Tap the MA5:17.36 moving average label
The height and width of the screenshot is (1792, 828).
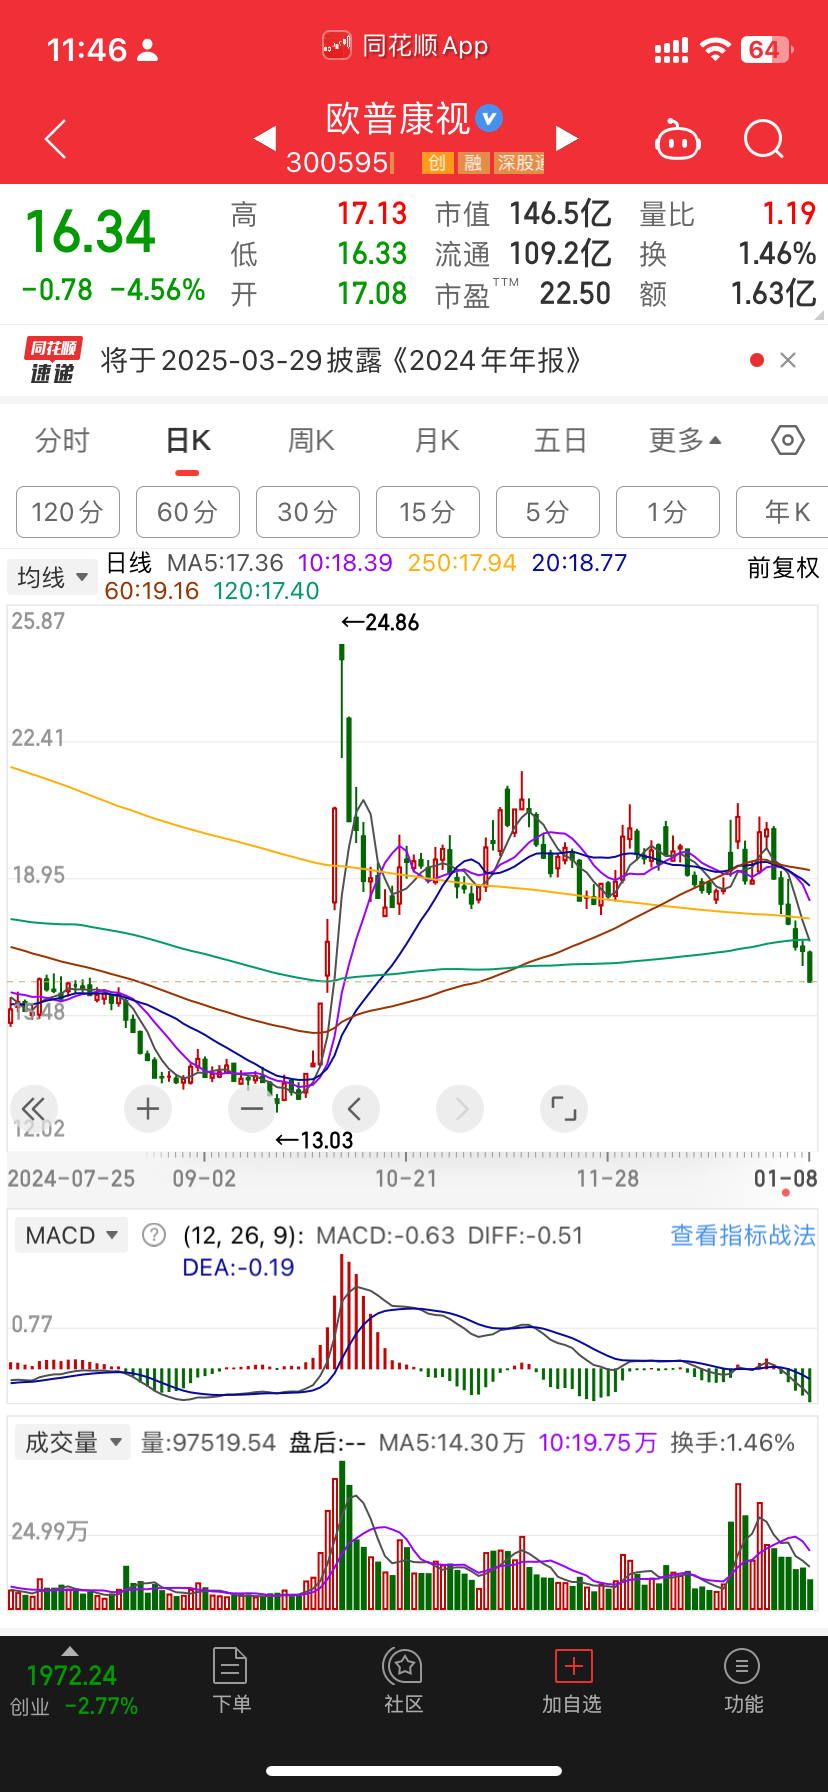[225, 563]
